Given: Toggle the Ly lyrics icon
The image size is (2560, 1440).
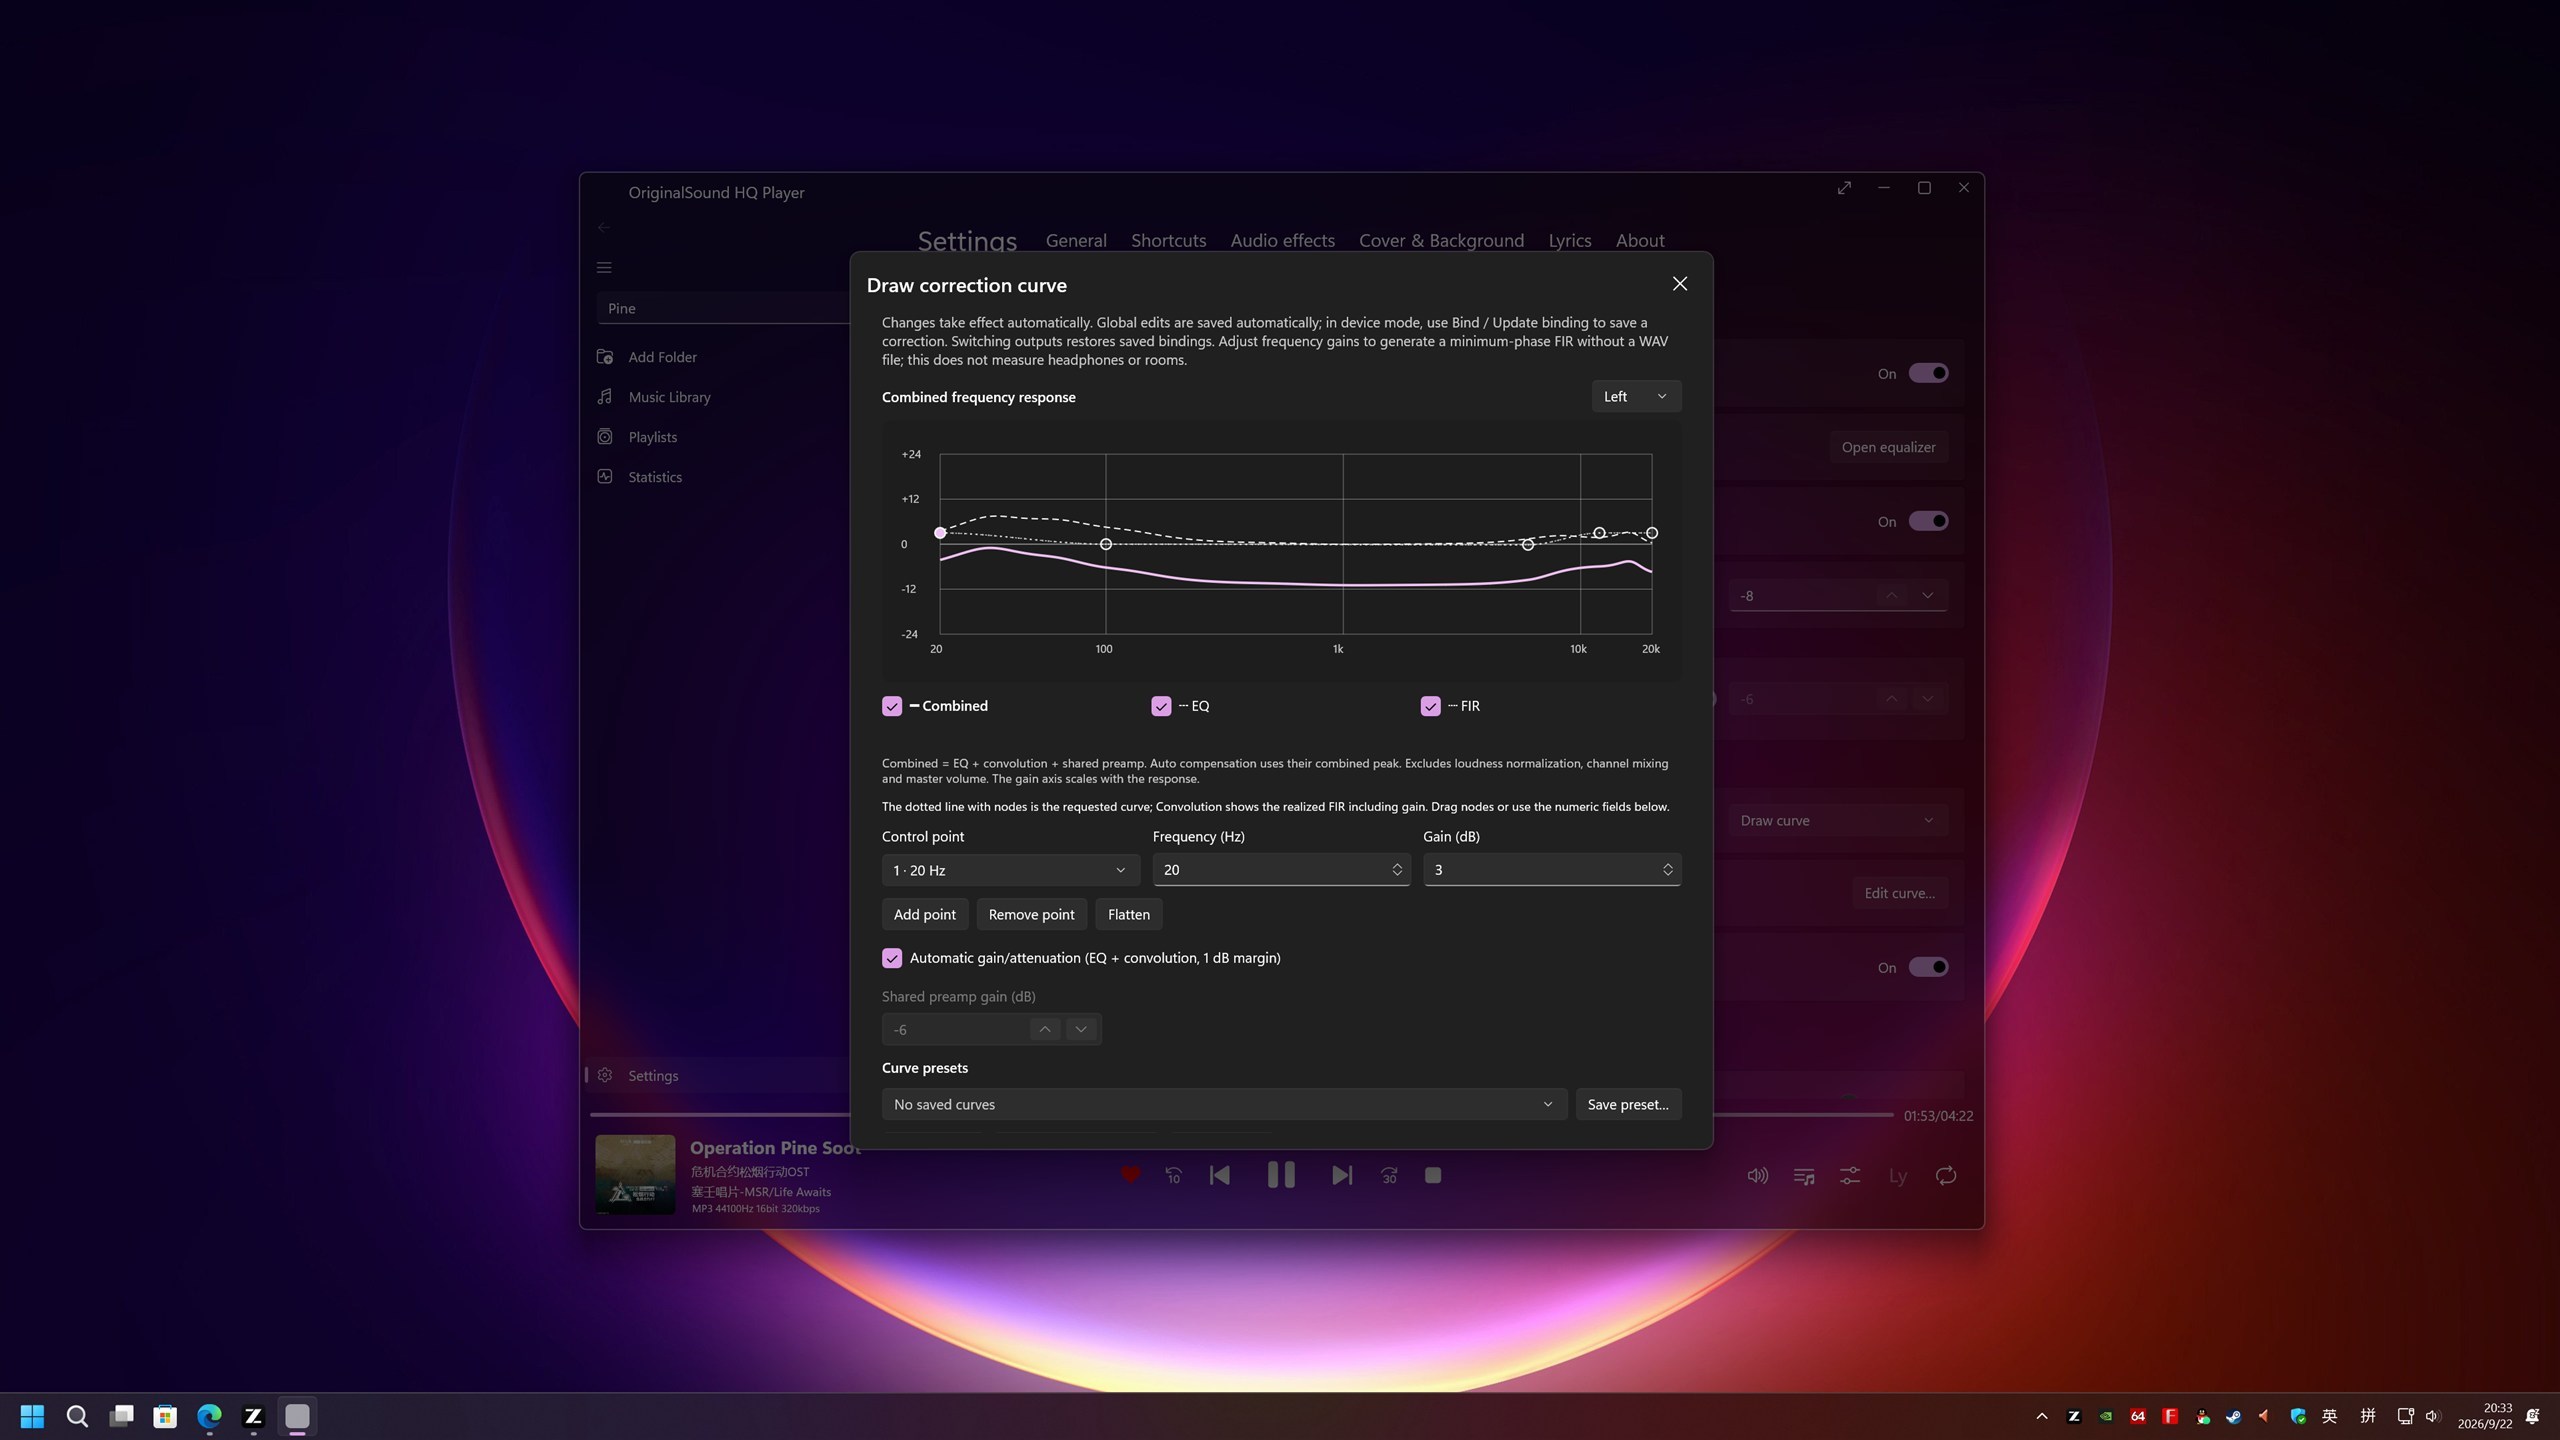Looking at the screenshot, I should [x=1898, y=1176].
